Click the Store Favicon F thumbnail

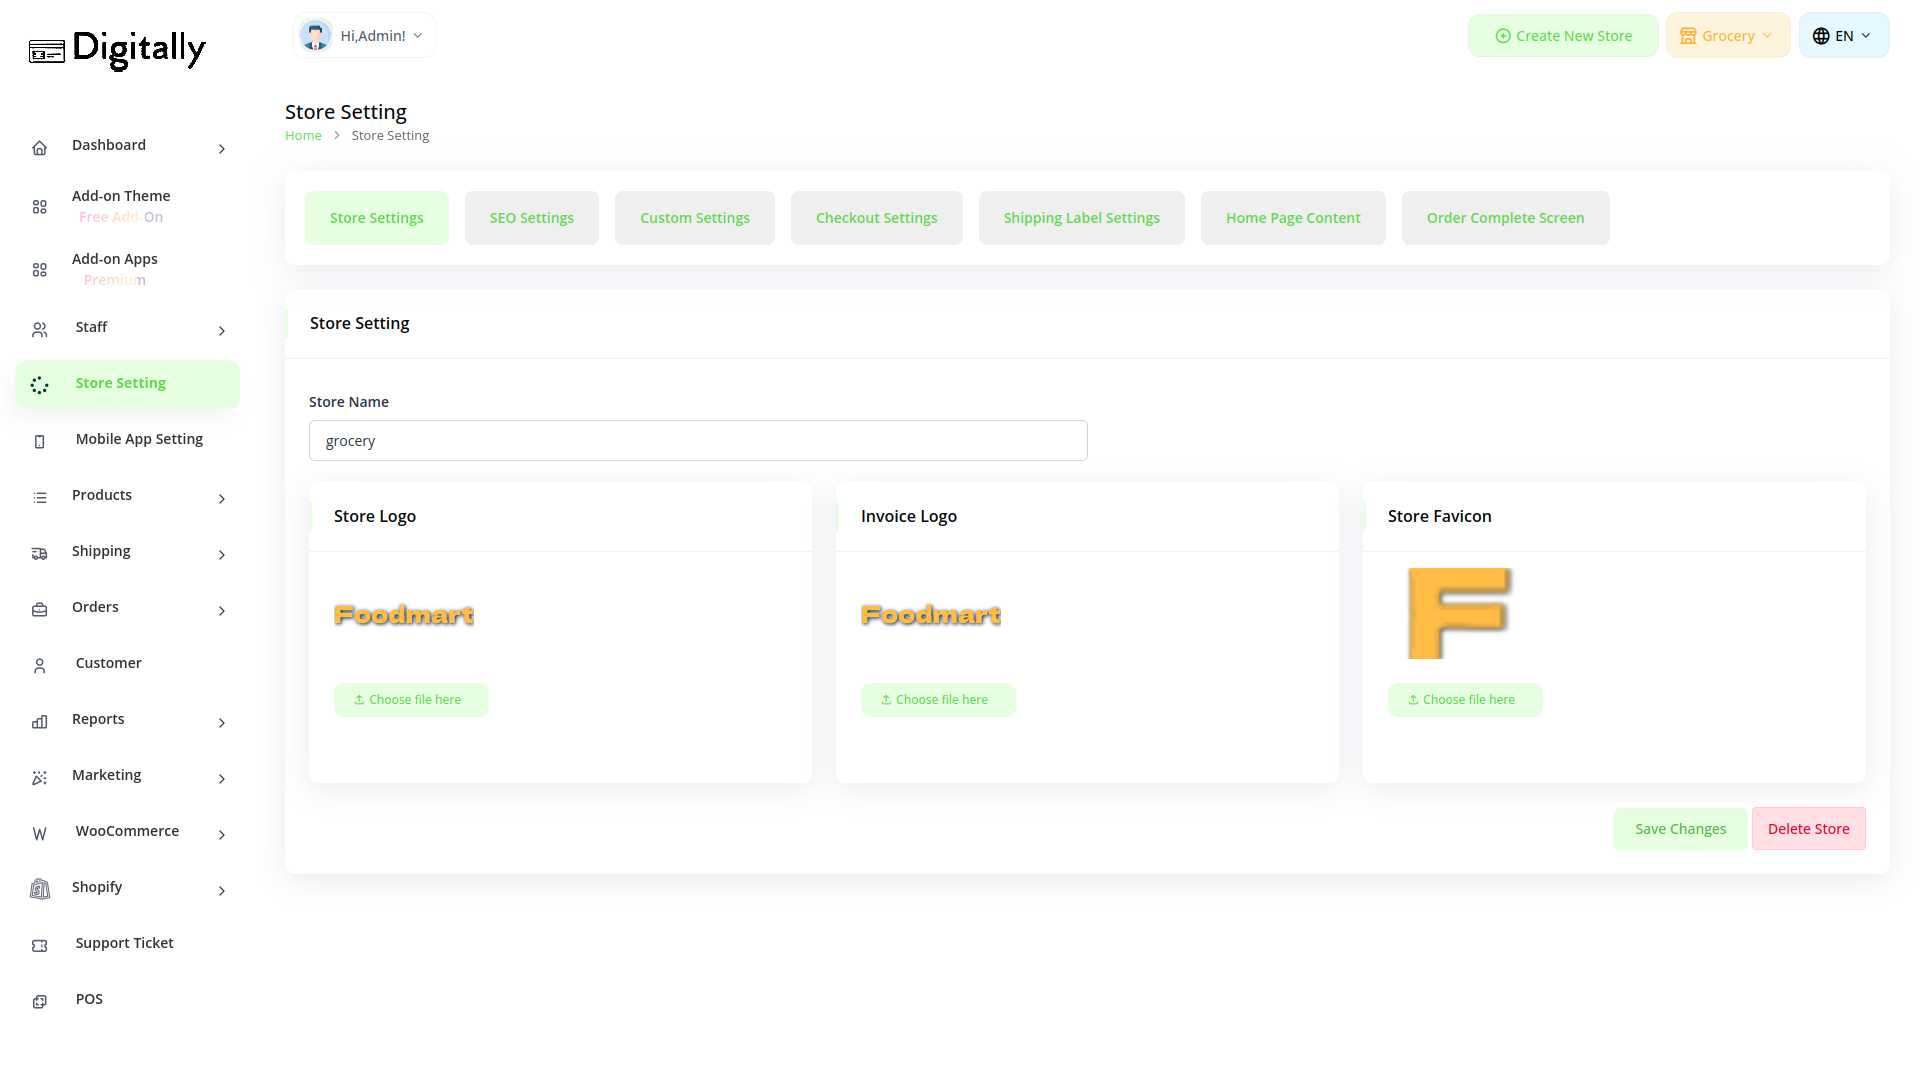1459,613
